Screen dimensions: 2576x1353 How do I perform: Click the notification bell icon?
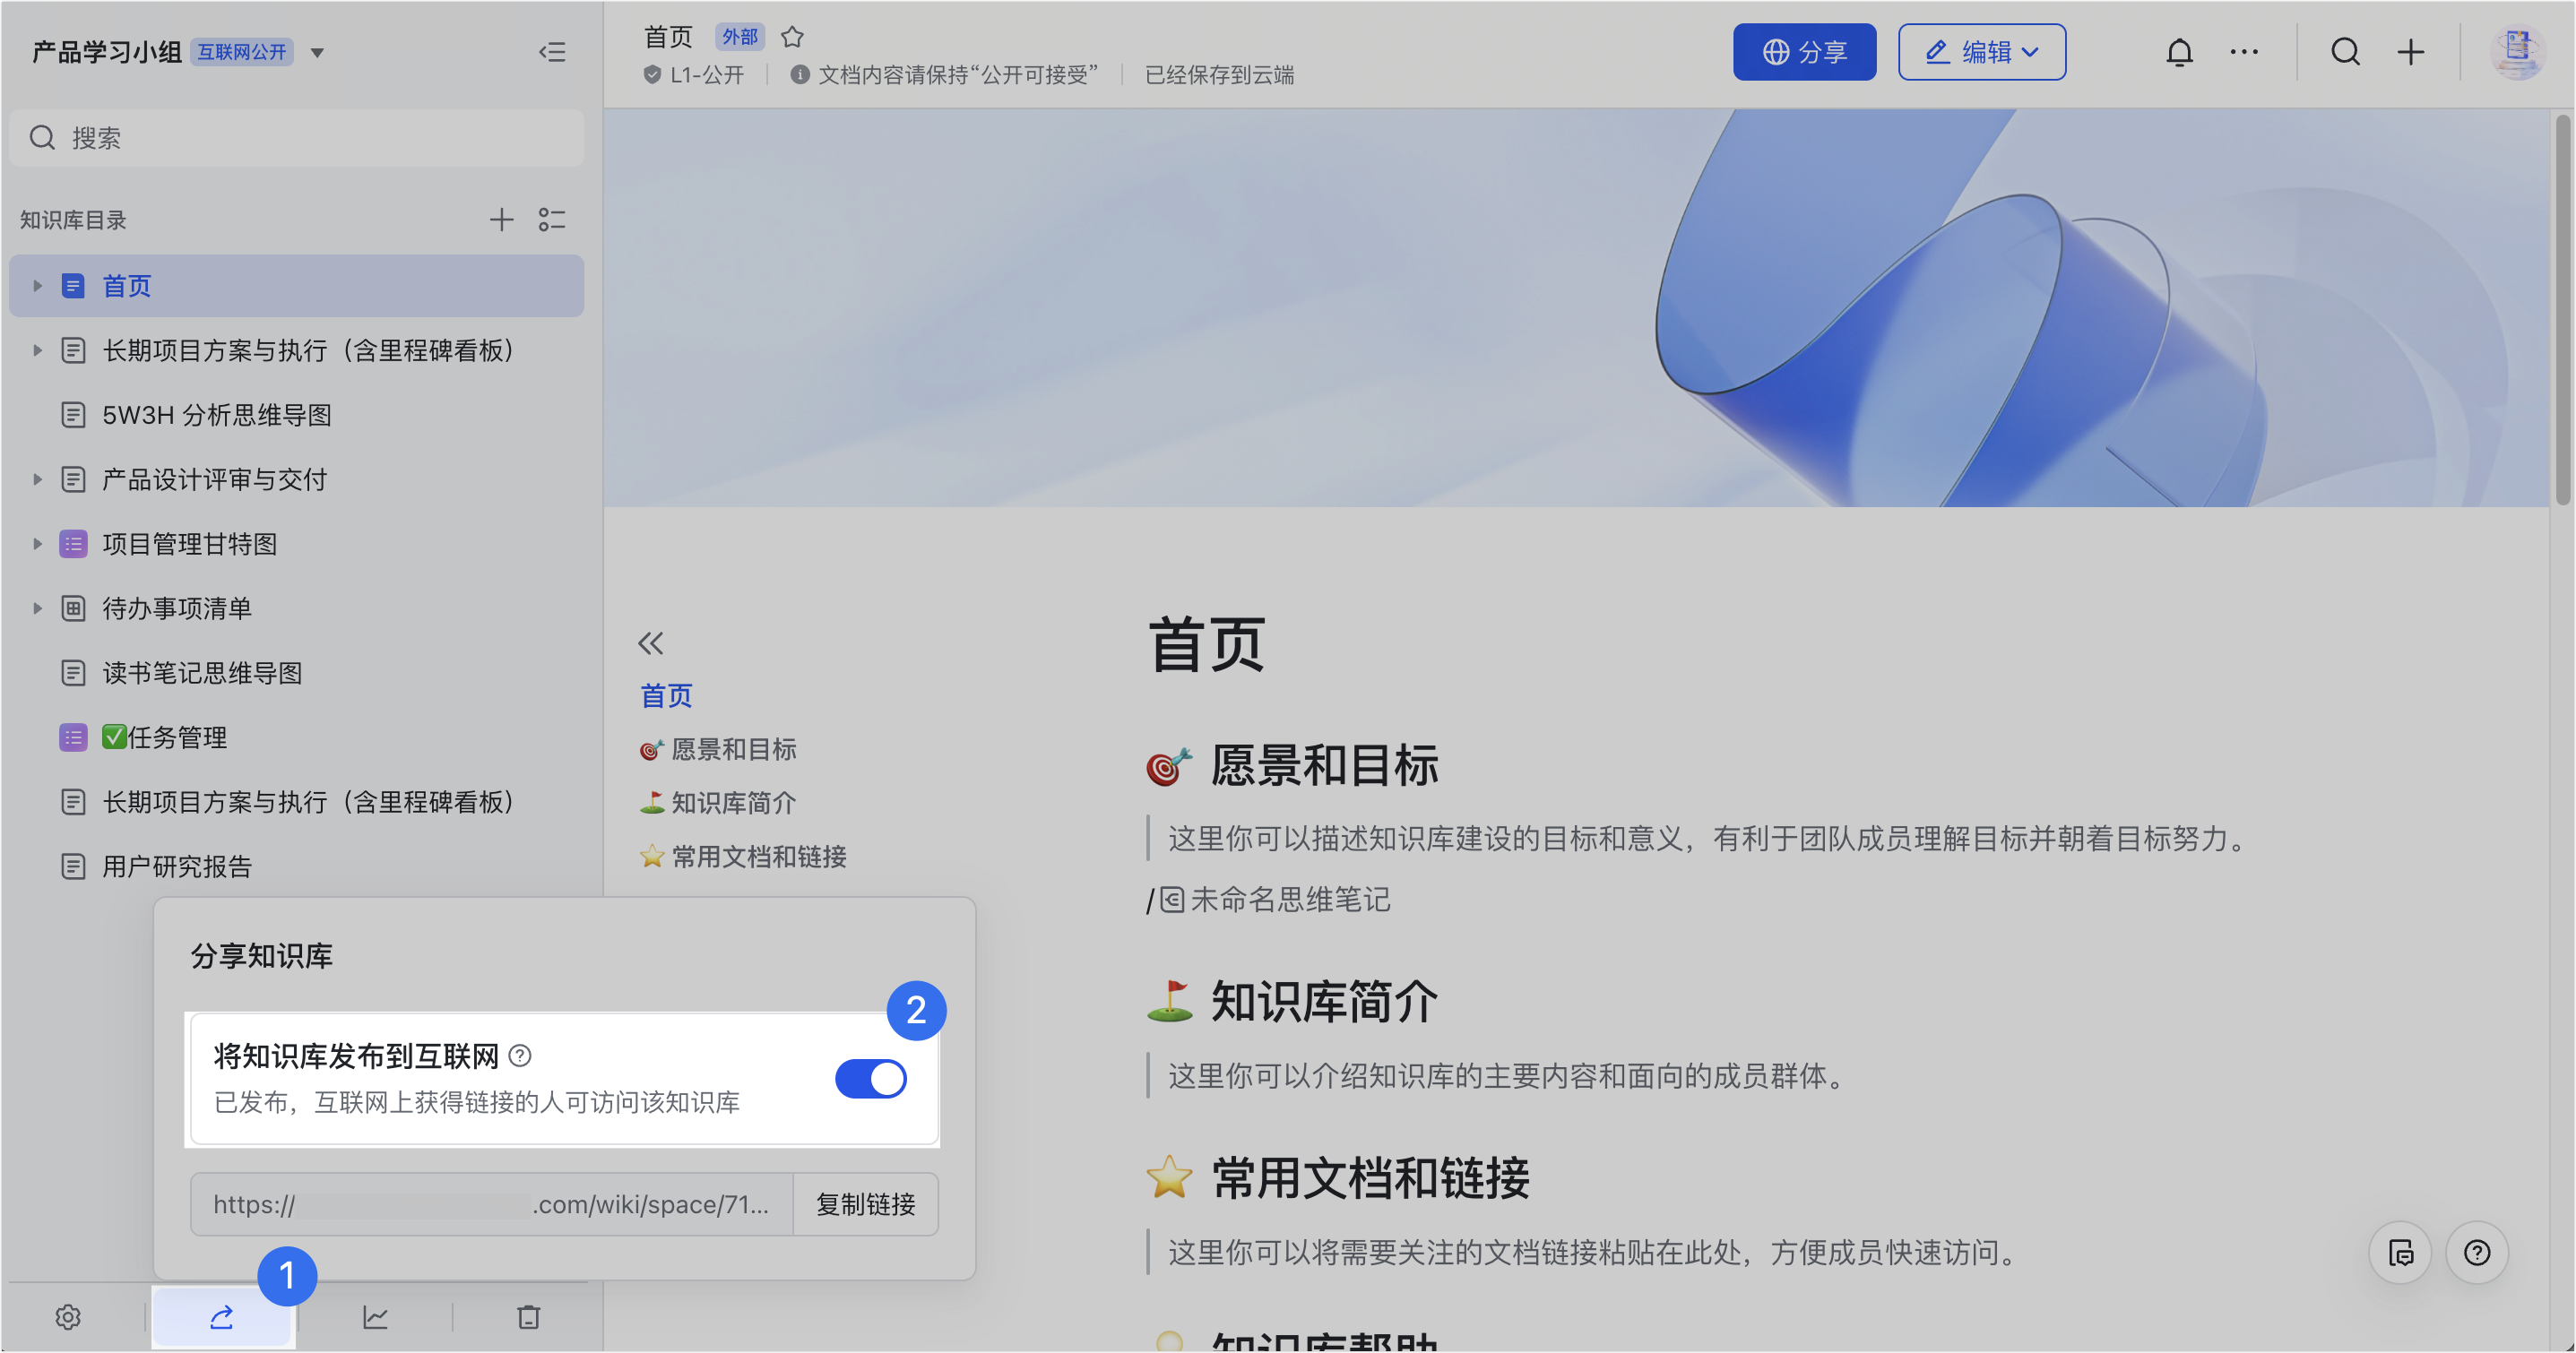click(2179, 52)
